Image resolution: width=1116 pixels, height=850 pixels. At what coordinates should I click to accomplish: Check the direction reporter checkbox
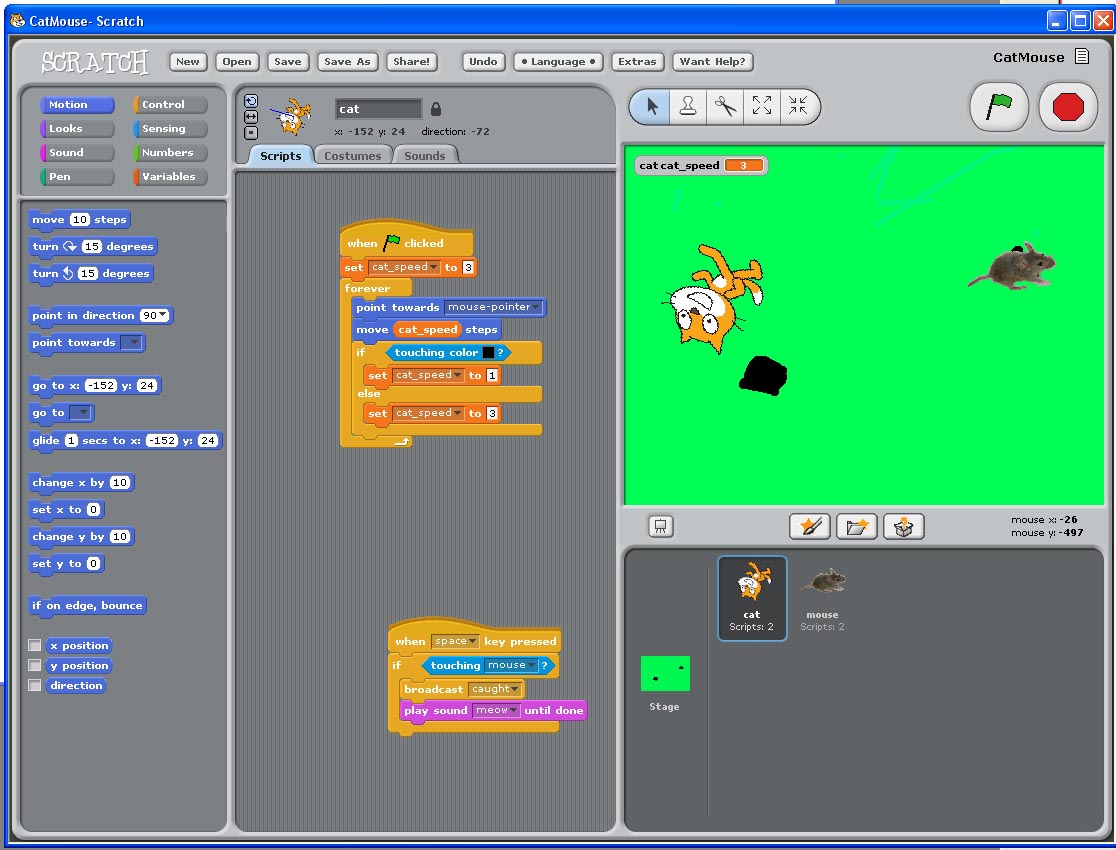click(35, 686)
